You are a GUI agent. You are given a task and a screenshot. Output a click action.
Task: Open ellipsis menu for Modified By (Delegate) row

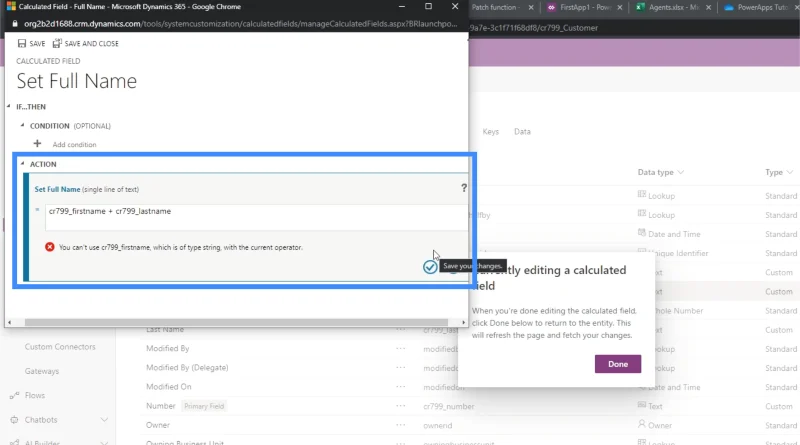401,367
